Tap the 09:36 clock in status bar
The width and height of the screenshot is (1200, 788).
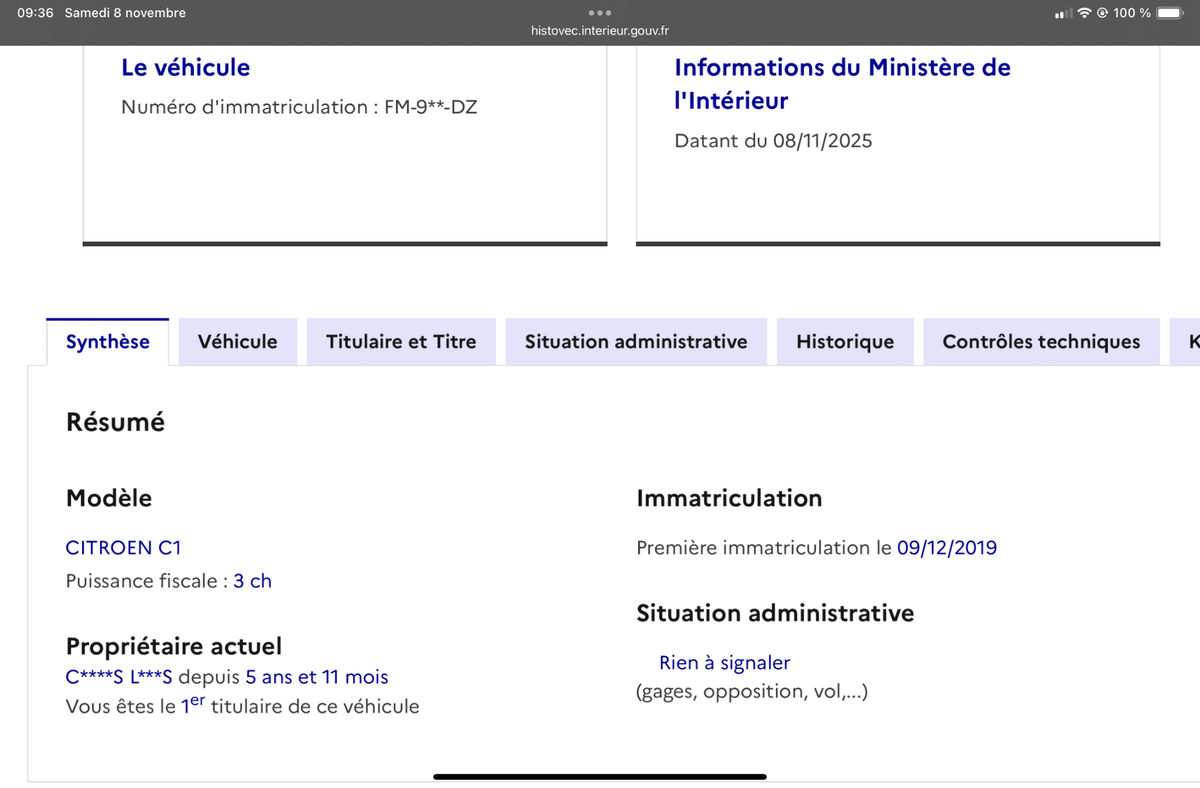35,13
